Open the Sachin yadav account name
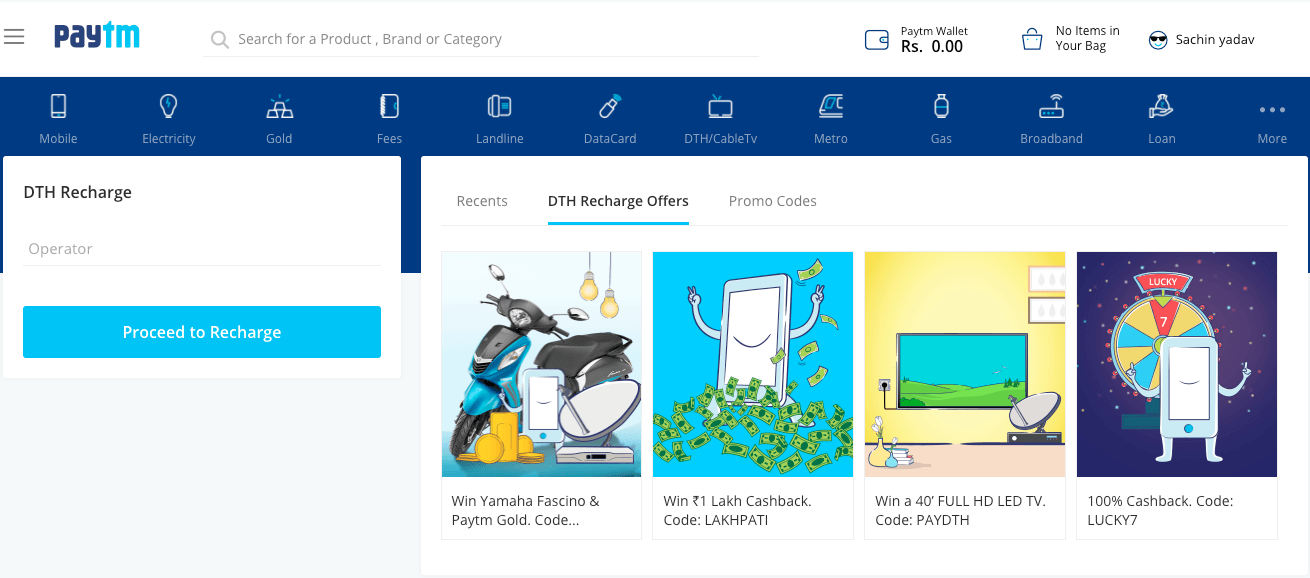Viewport: 1310px width, 578px height. (x=1215, y=40)
